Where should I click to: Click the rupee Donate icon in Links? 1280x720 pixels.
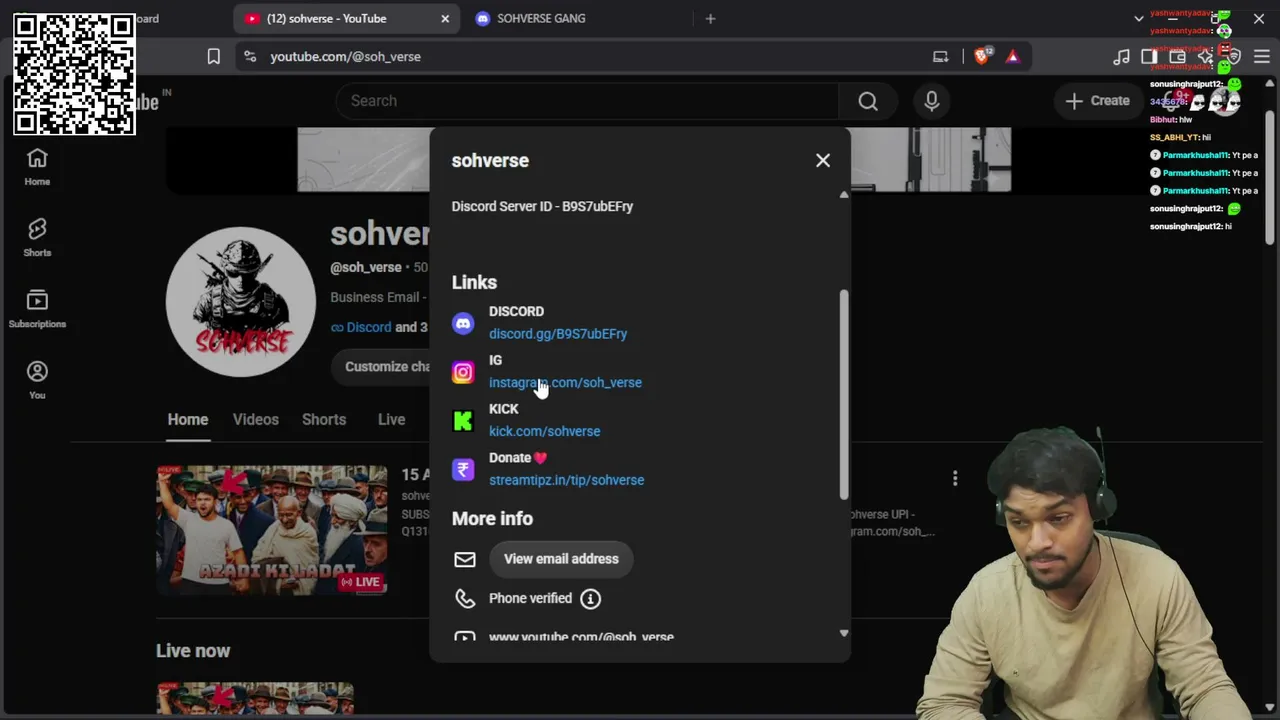(463, 469)
